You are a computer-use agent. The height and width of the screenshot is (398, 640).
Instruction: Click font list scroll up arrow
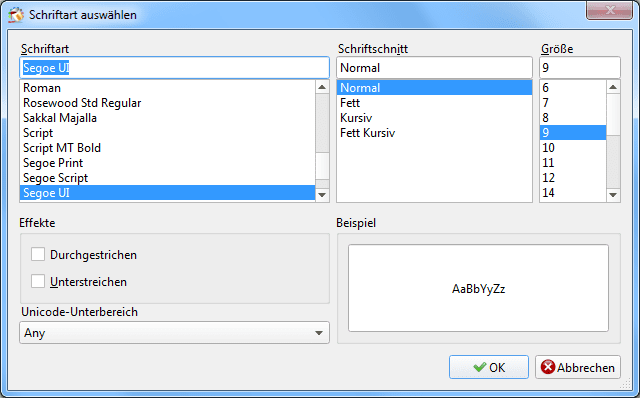(322, 87)
